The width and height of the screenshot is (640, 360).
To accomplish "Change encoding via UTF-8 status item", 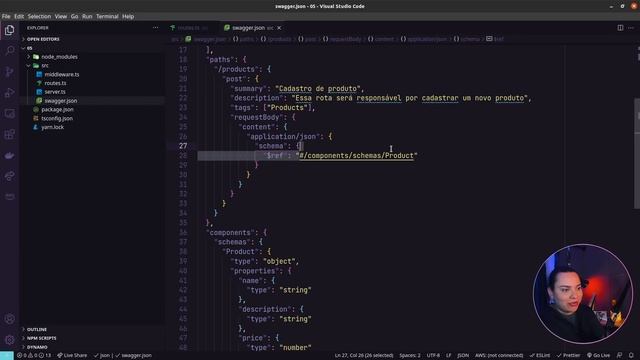I will 433,356.
